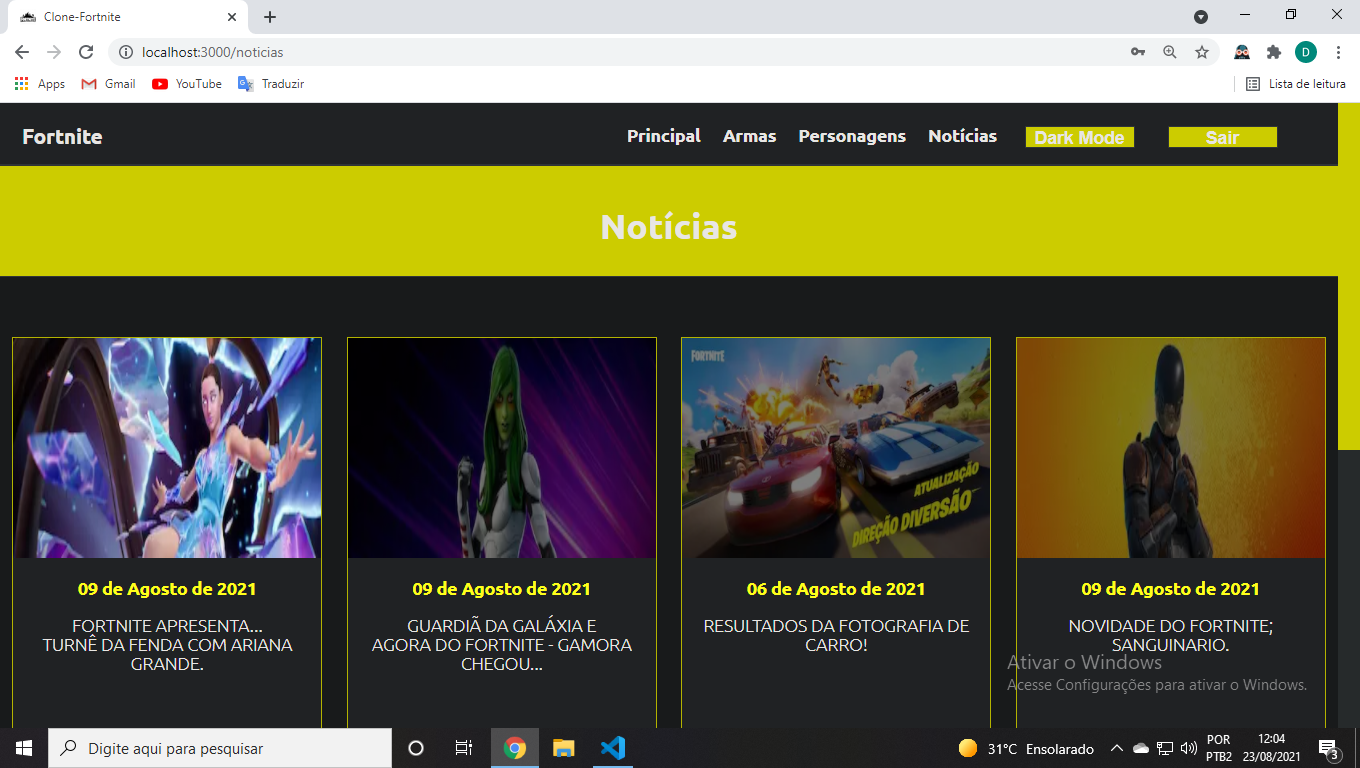
Task: Click headline 'GUARDIÃ DA GALÁXIA E AGORA DO FORTNITE'
Action: tap(502, 645)
